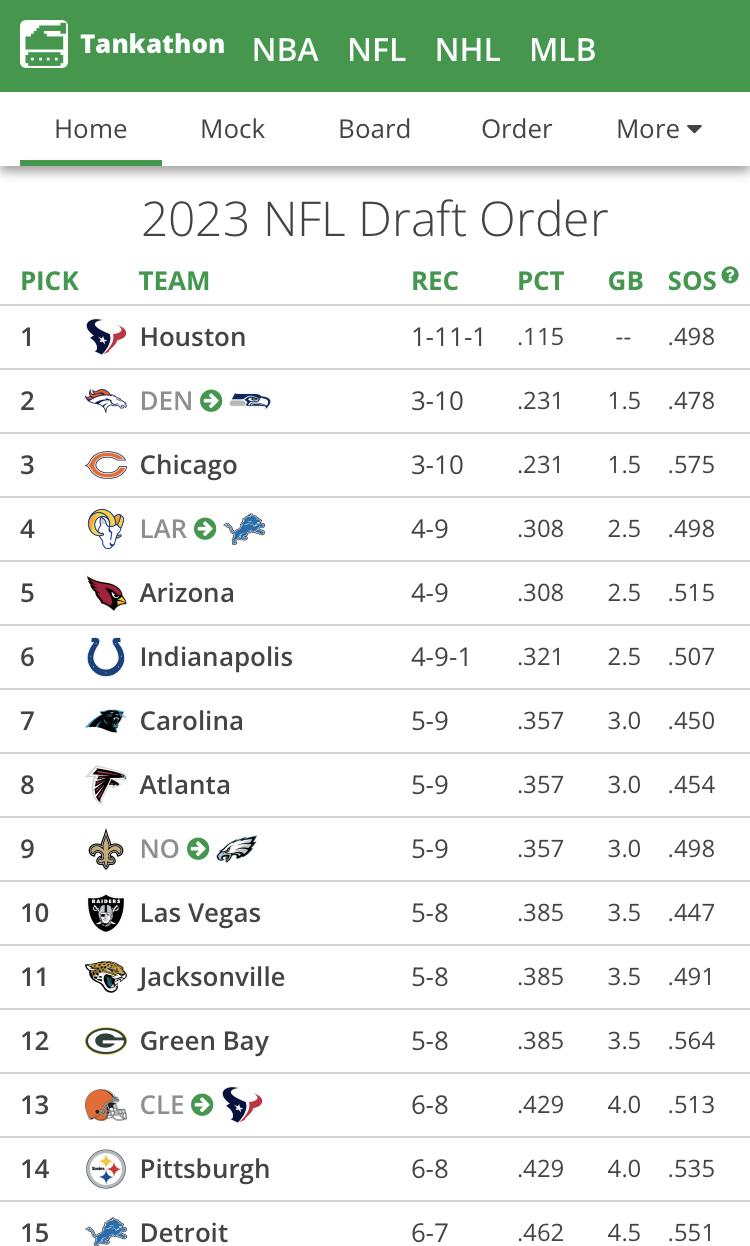Click the Lions logo next to LAR

pyautogui.click(x=245, y=529)
